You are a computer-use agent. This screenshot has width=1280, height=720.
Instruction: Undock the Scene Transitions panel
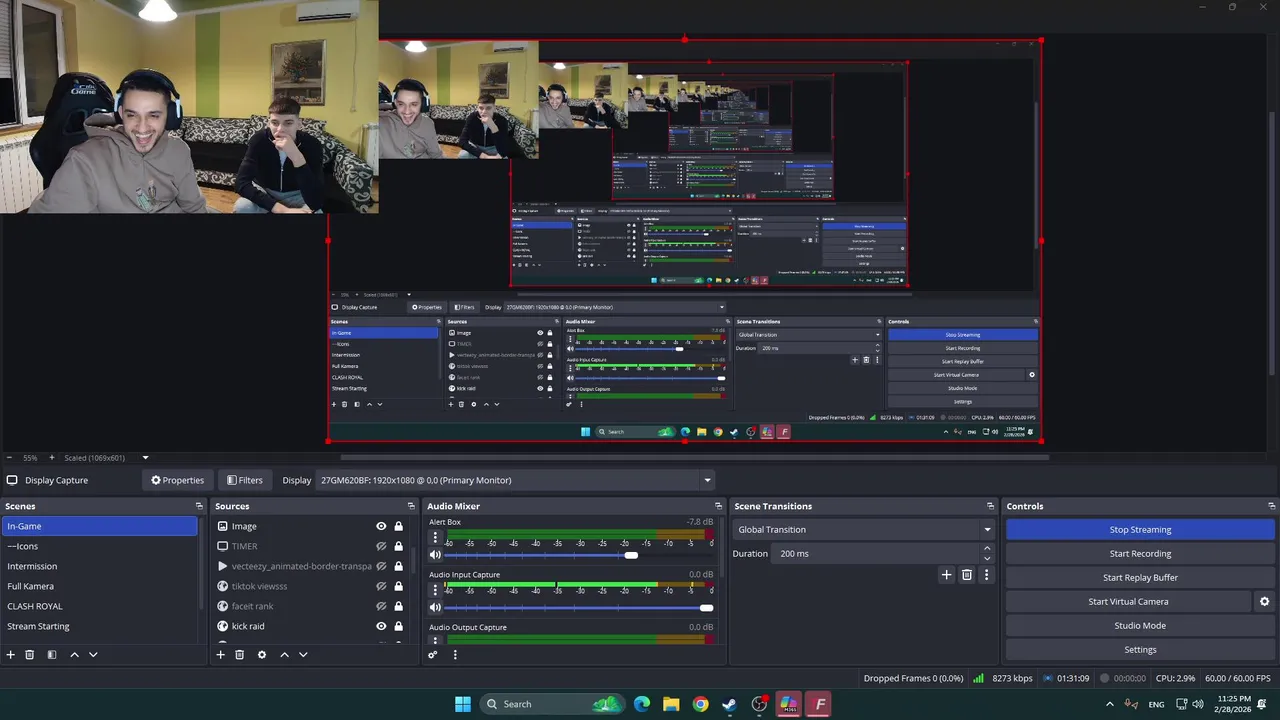pos(991,506)
